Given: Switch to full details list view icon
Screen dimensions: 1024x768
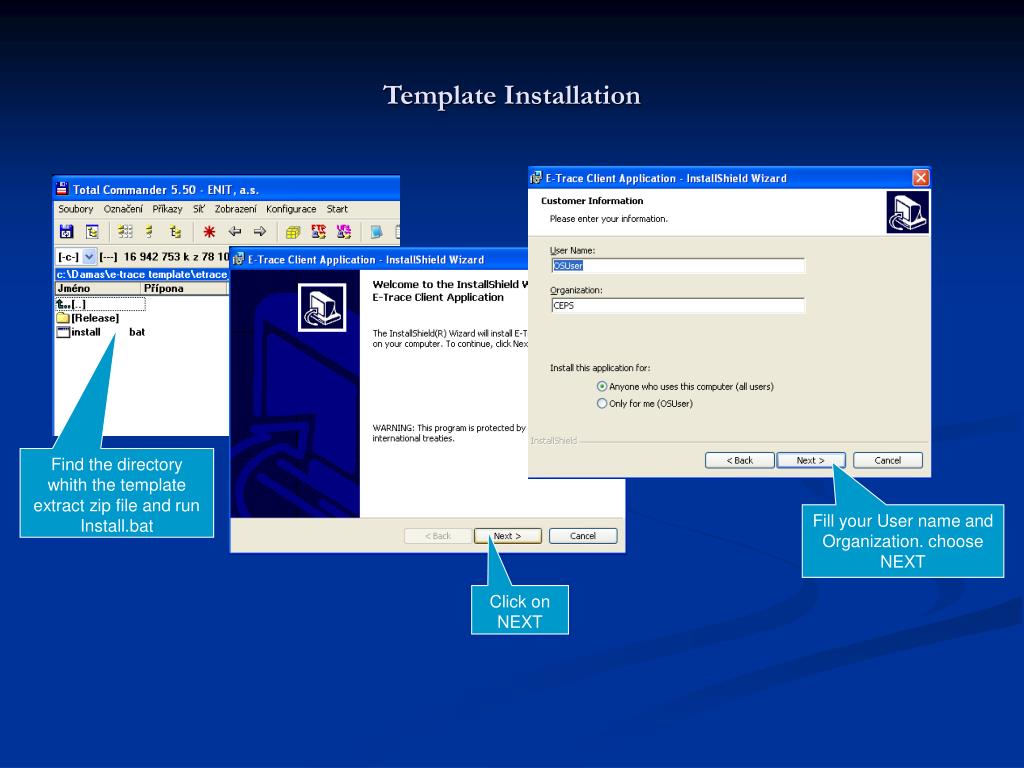Looking at the screenshot, I should 150,231.
